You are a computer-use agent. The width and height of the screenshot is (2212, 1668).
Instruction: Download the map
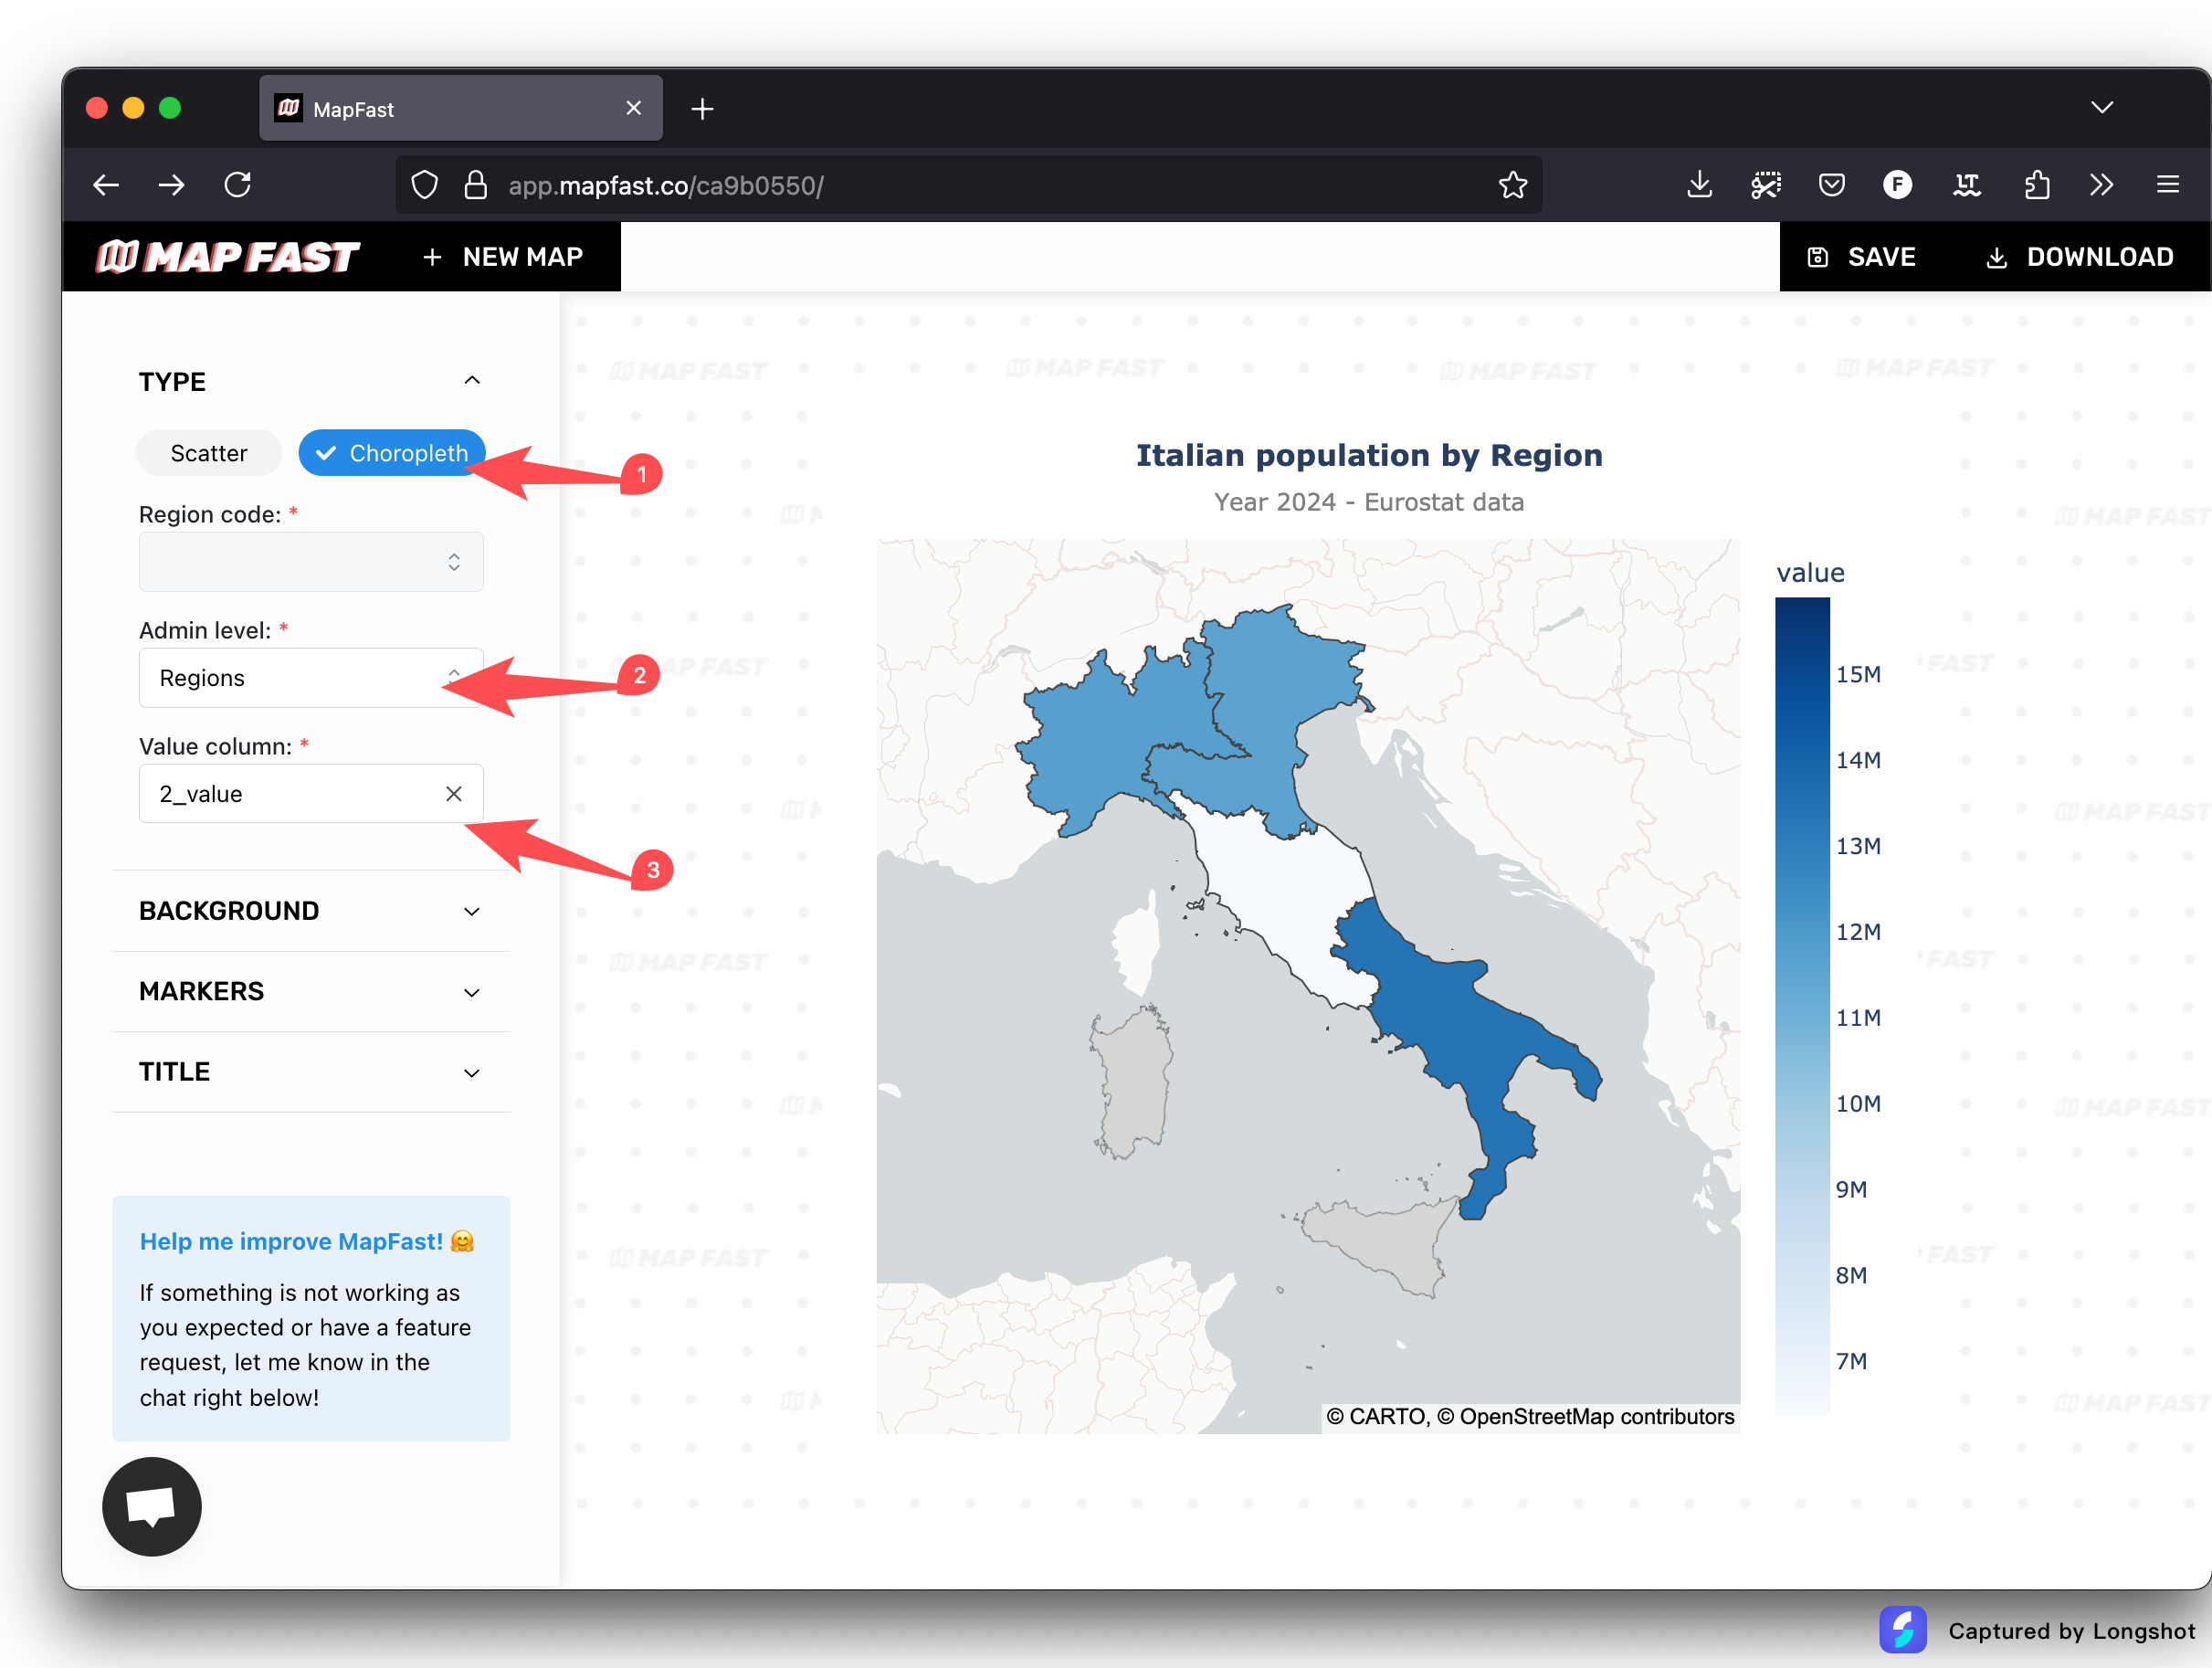[2079, 257]
